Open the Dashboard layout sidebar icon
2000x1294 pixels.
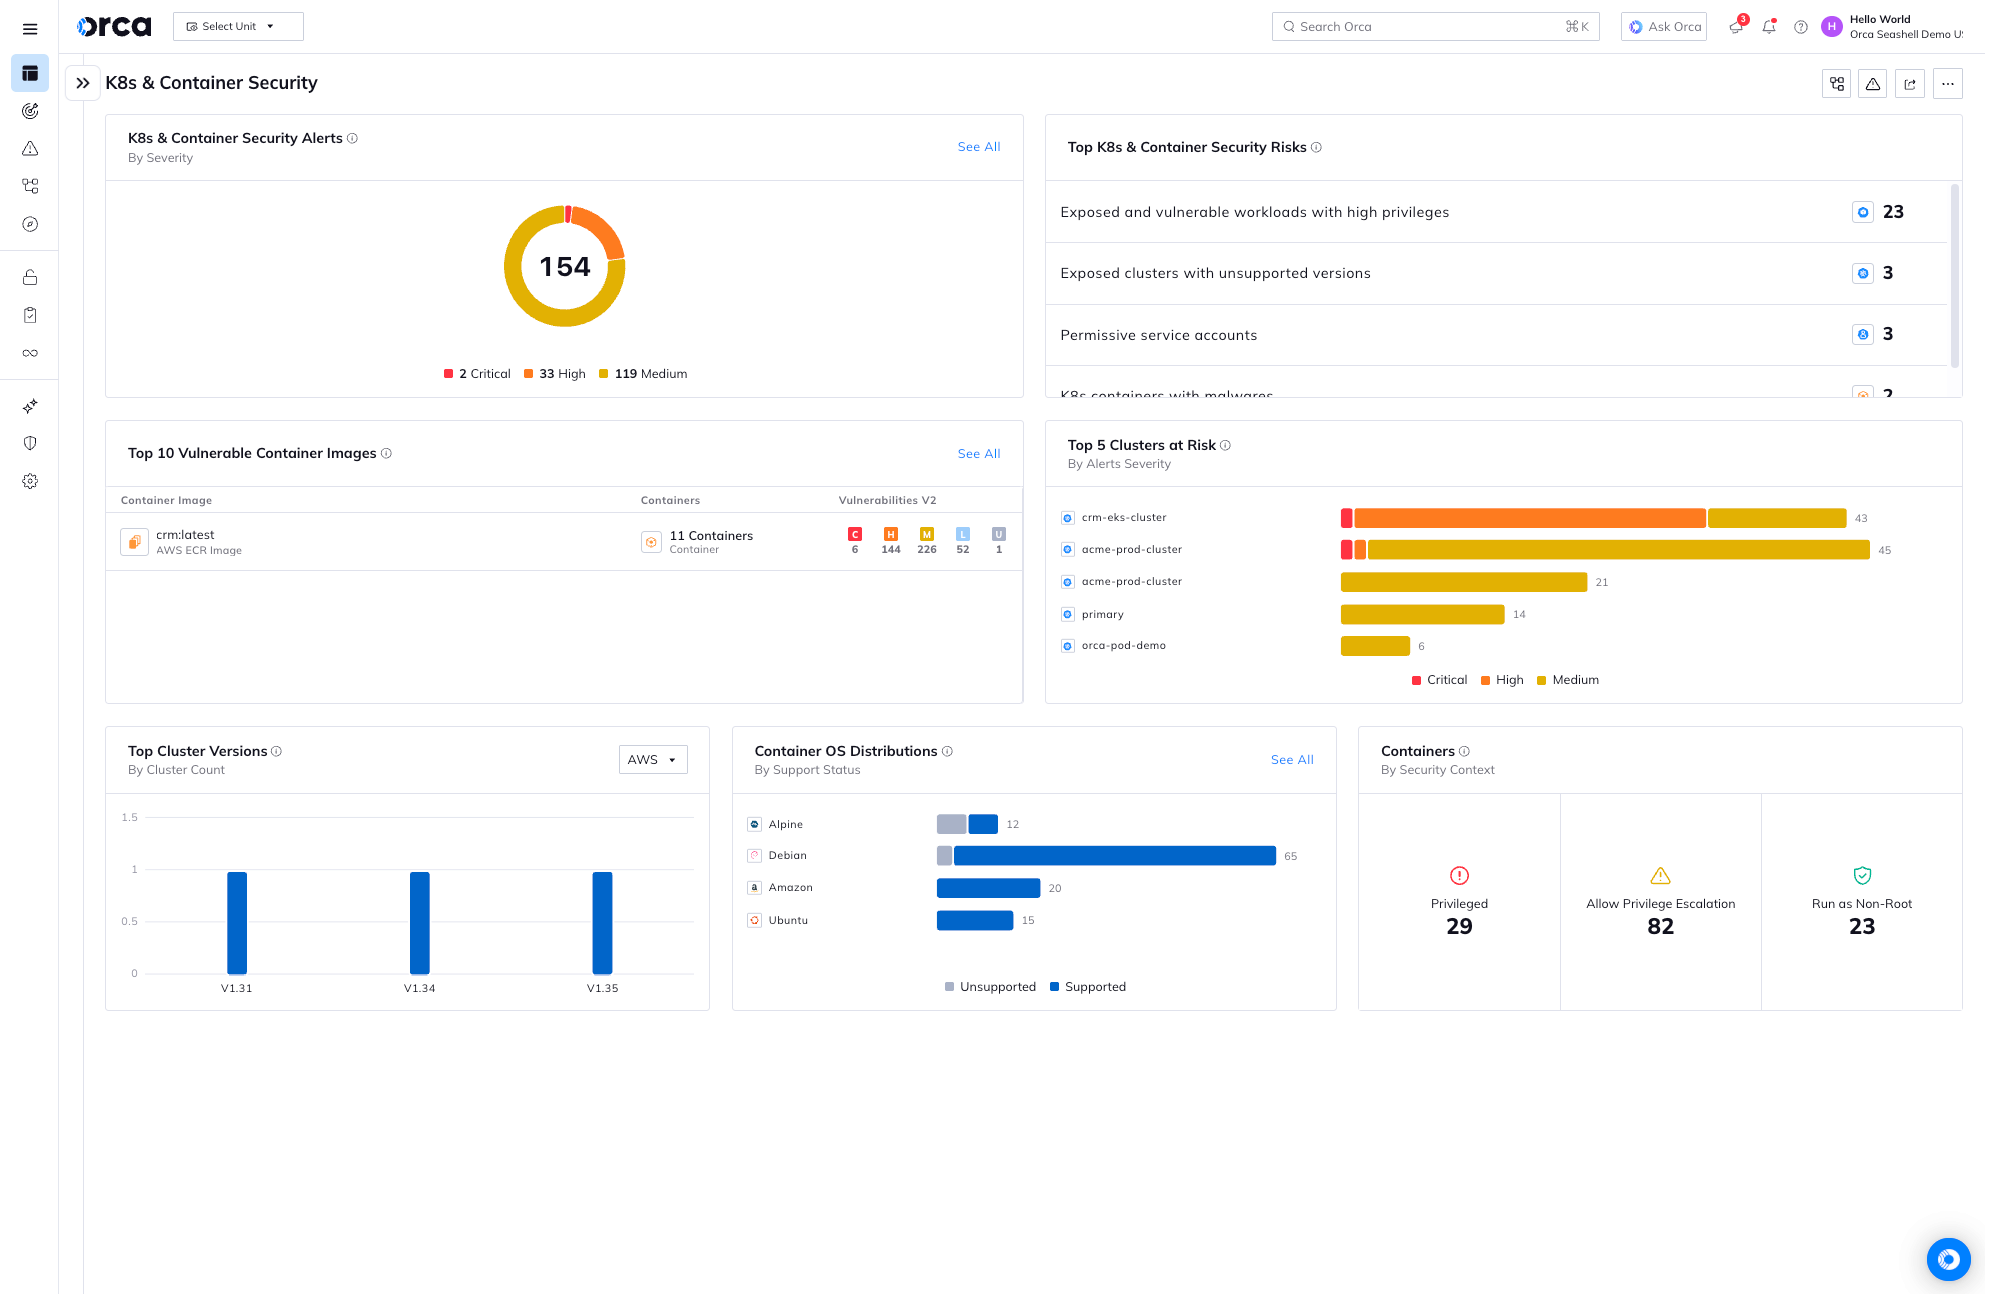click(x=30, y=73)
